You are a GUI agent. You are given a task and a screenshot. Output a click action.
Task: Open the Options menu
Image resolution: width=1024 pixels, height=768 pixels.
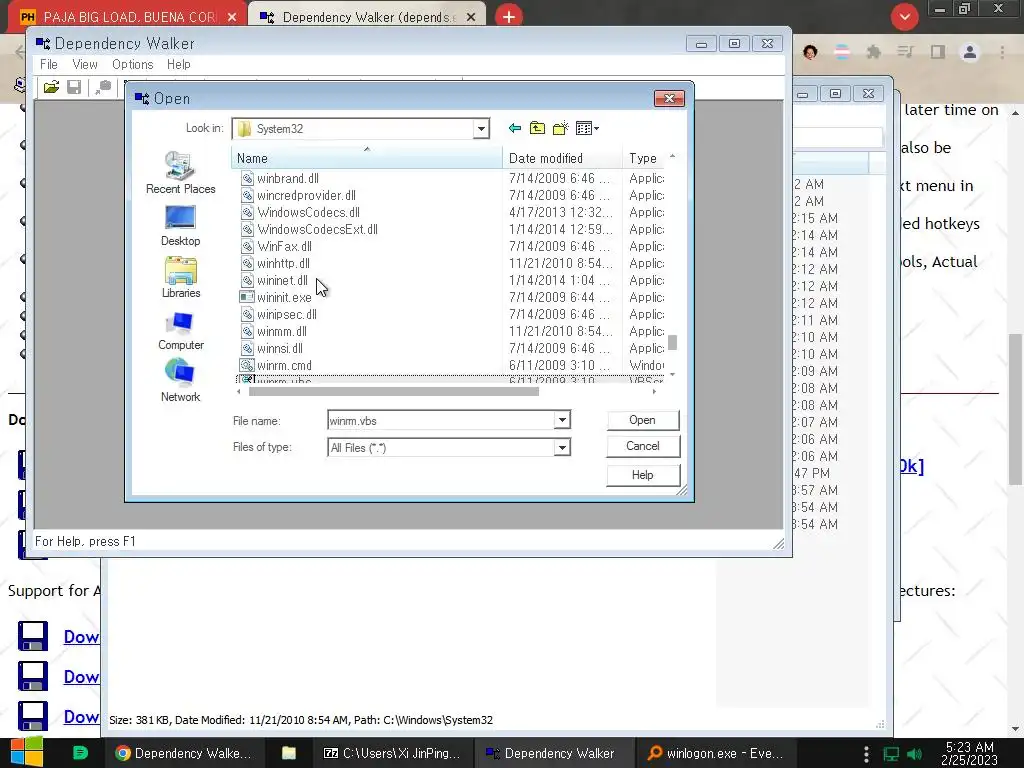coord(133,64)
